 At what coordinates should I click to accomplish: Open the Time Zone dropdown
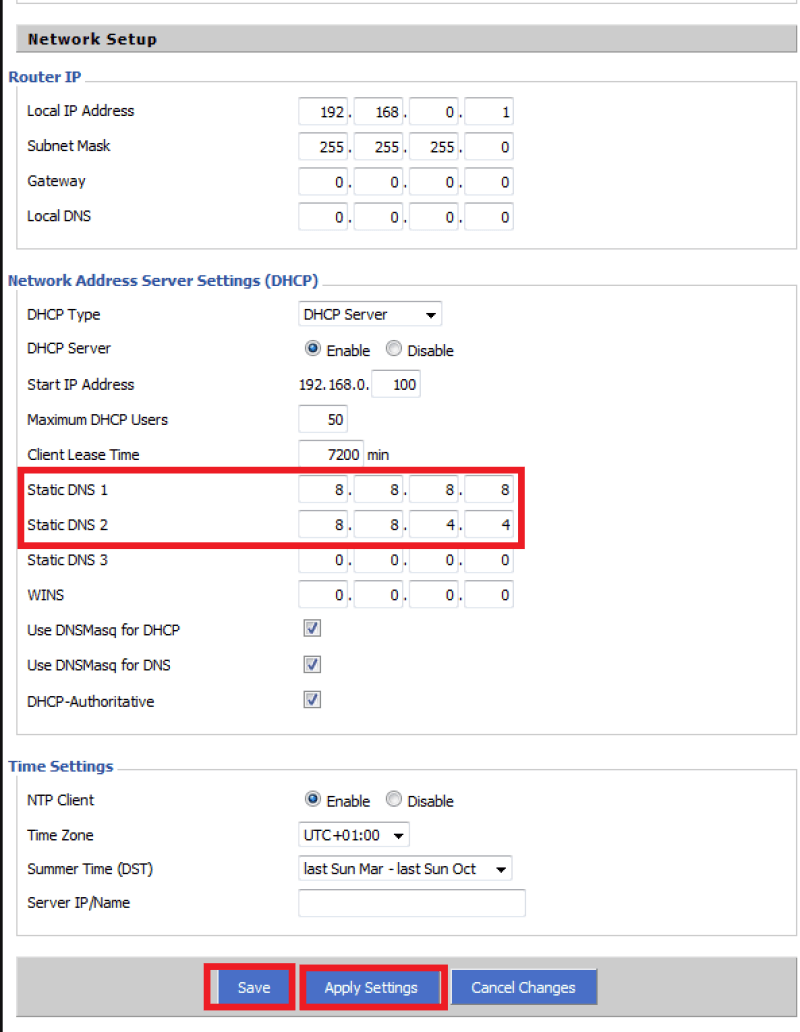pos(354,835)
